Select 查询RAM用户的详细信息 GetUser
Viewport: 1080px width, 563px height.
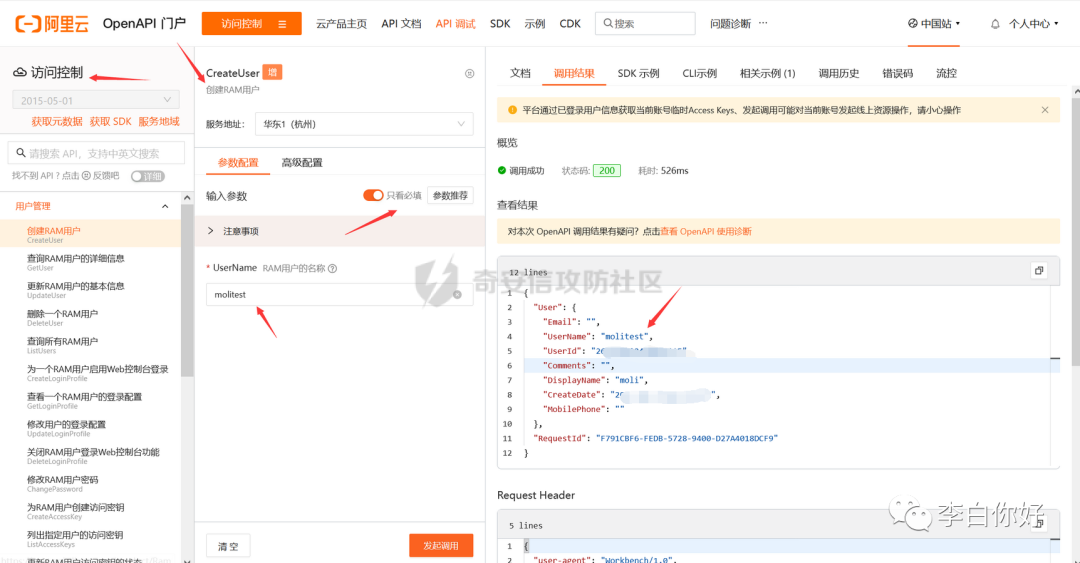[x=91, y=262]
